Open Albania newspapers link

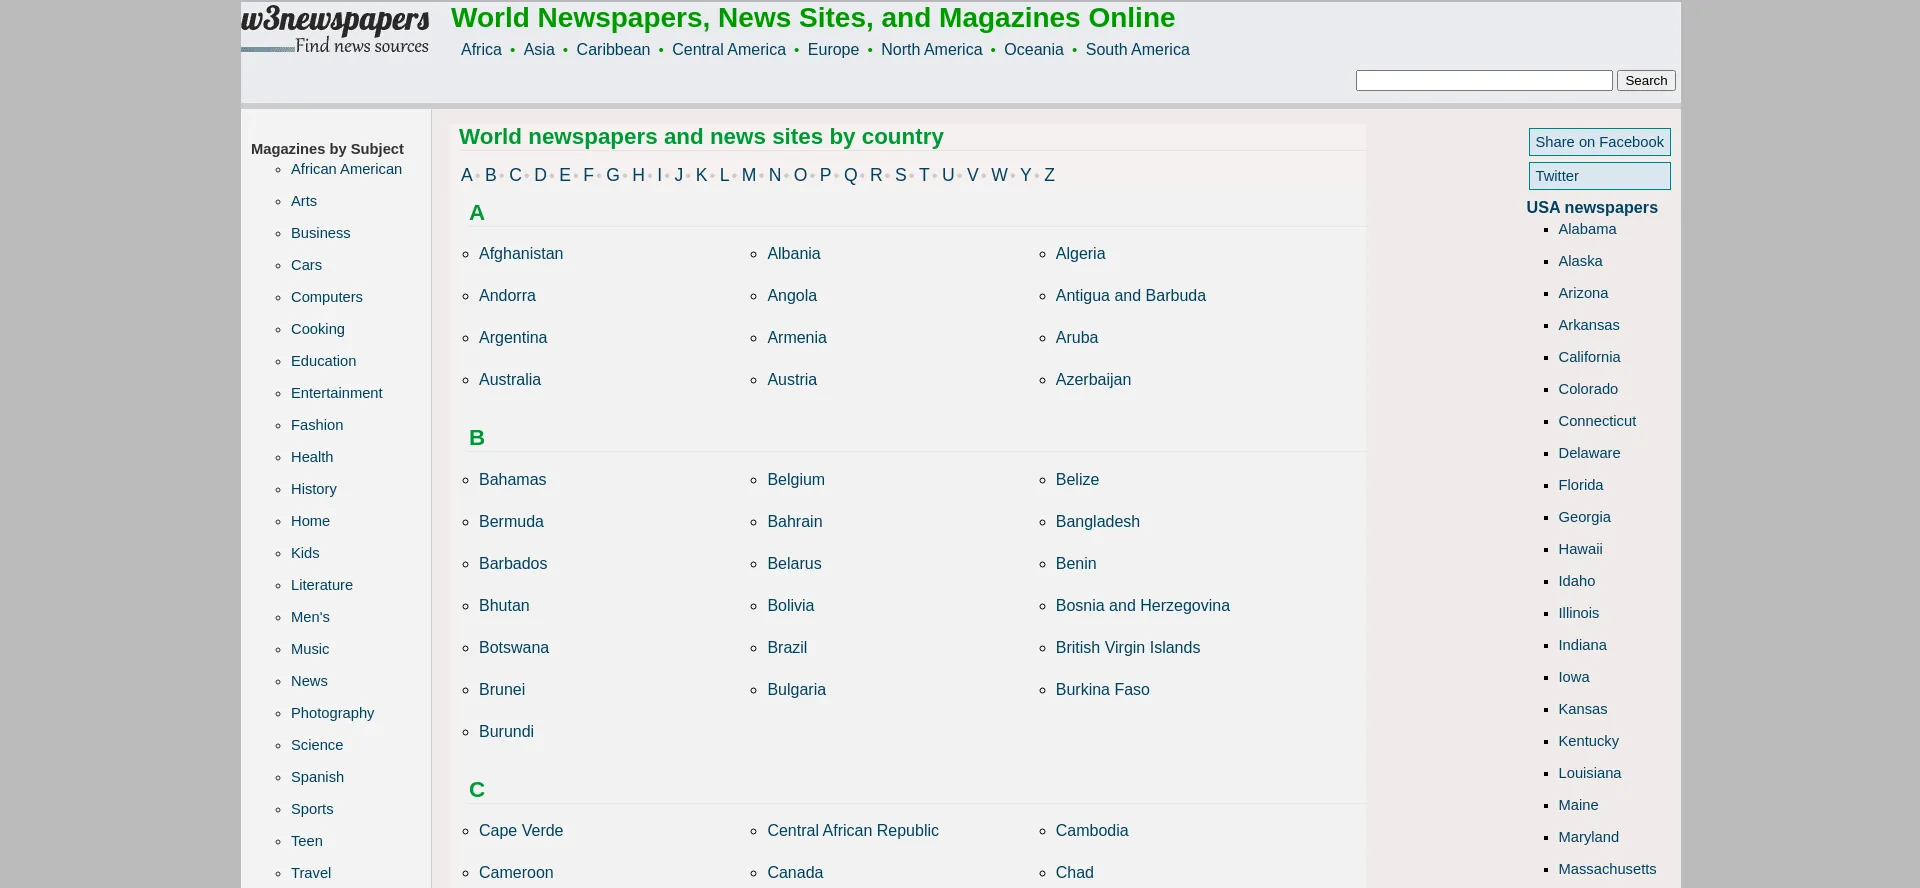(x=794, y=254)
